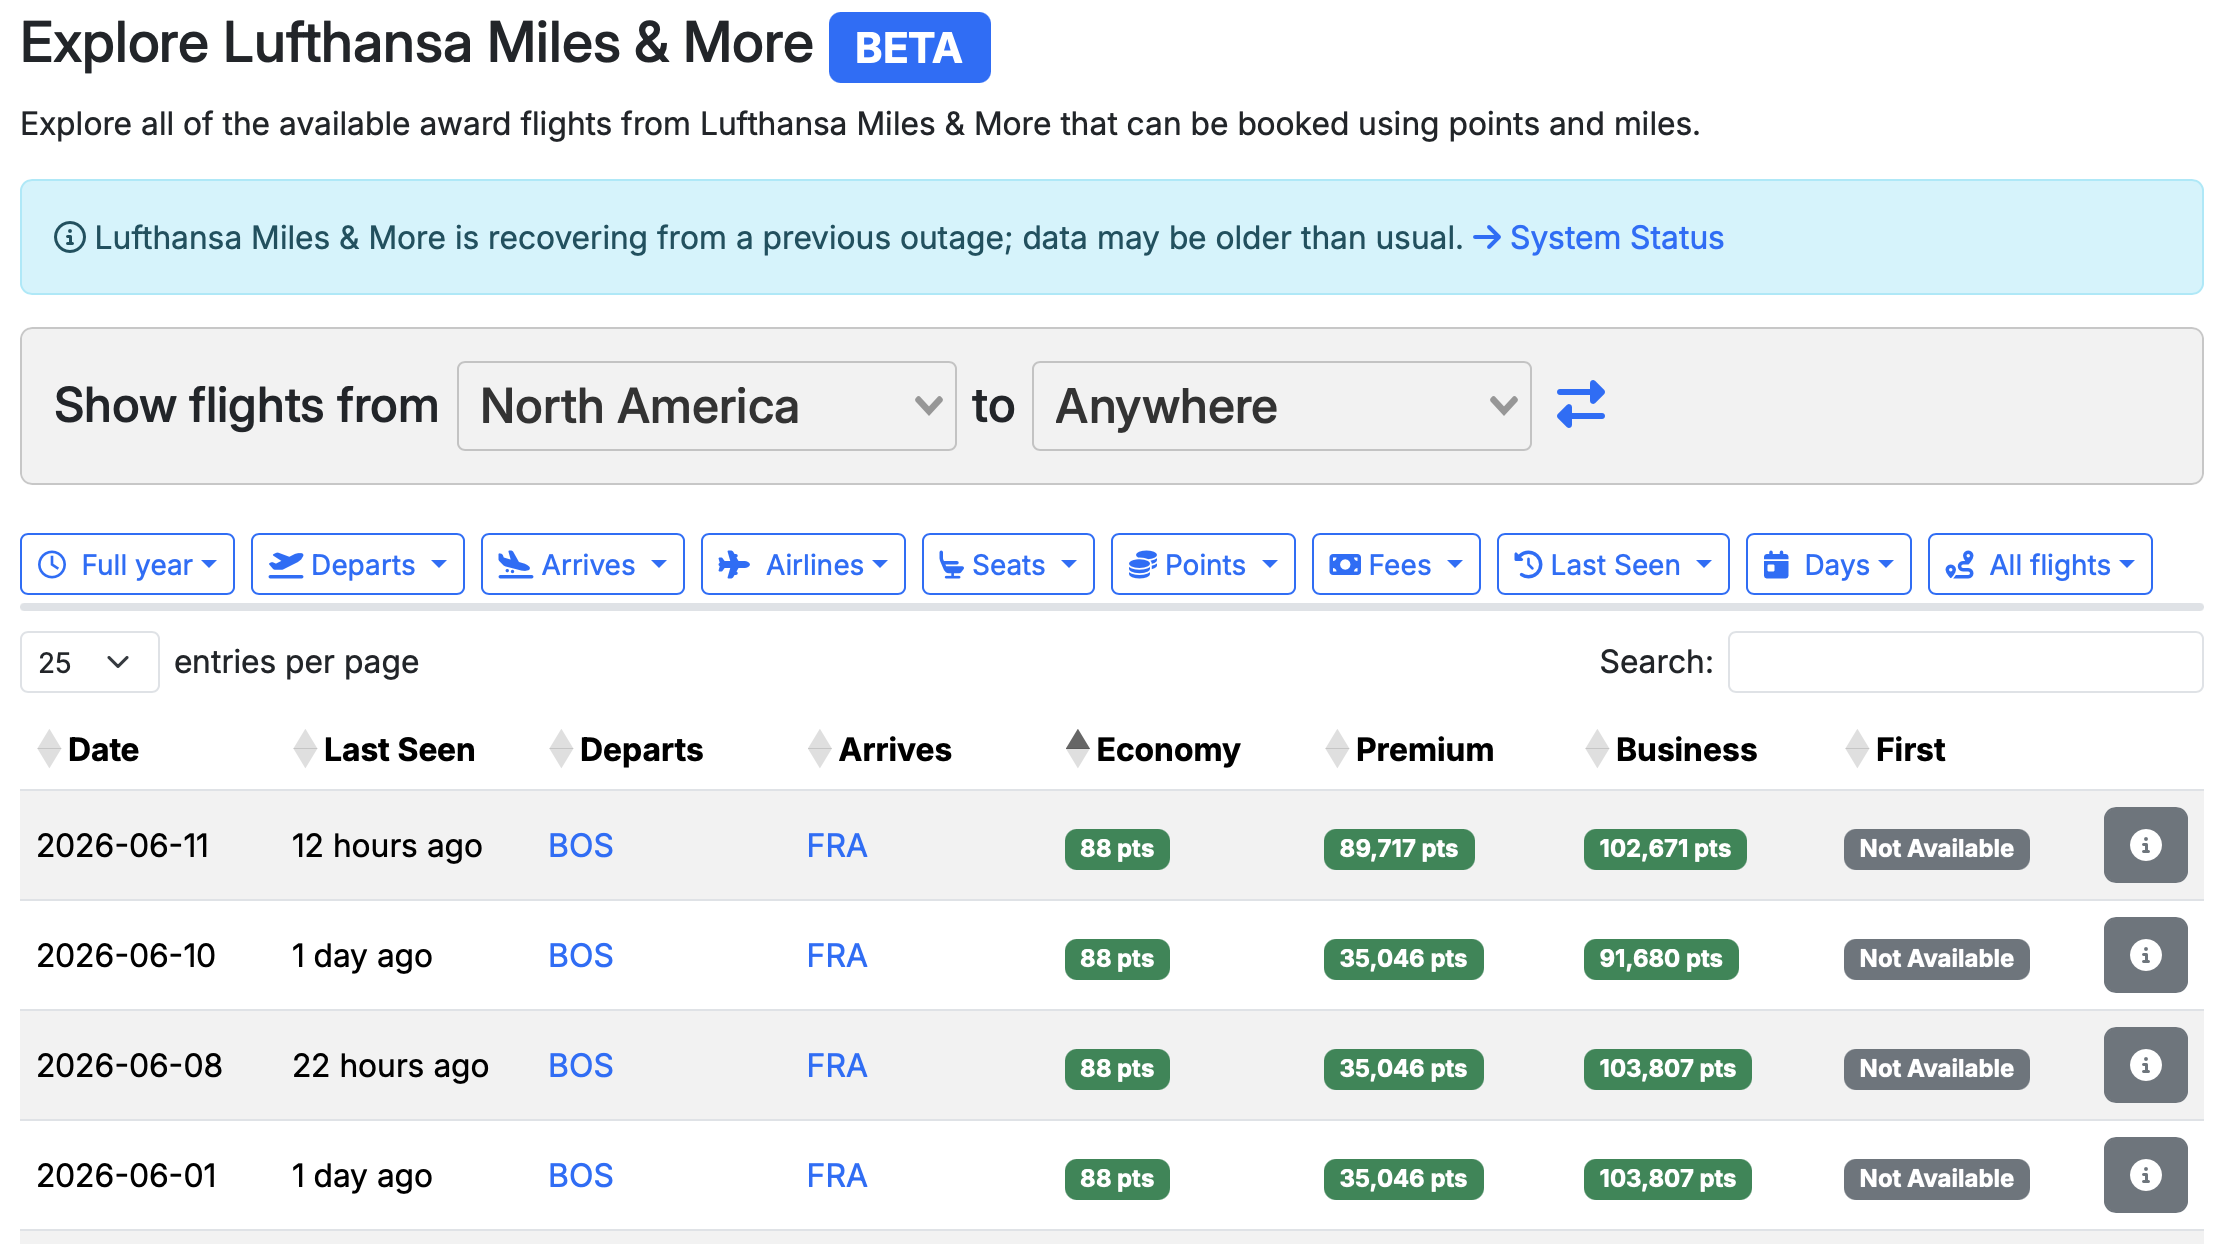Open the FRA link in 2026-06-01 row
The width and height of the screenshot is (2230, 1244).
pyautogui.click(x=837, y=1176)
